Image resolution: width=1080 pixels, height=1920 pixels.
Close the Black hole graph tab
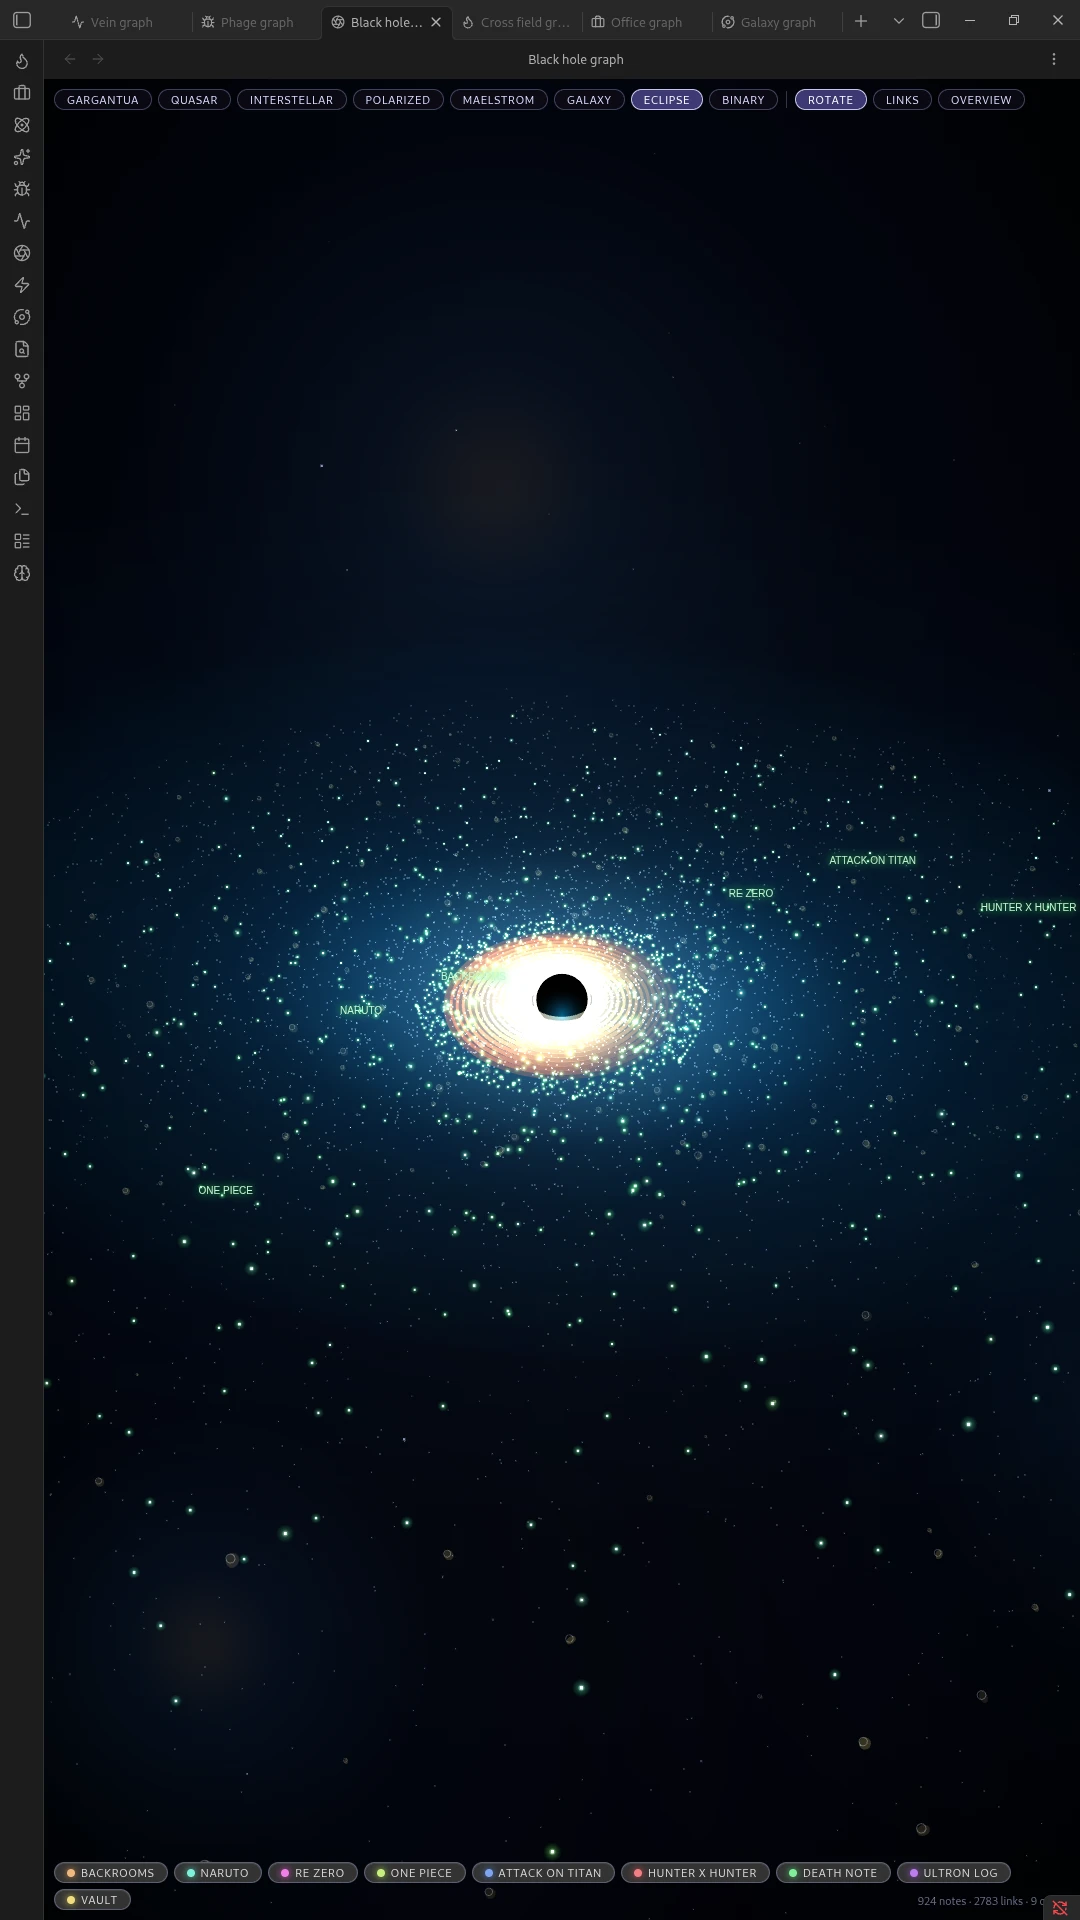point(436,22)
